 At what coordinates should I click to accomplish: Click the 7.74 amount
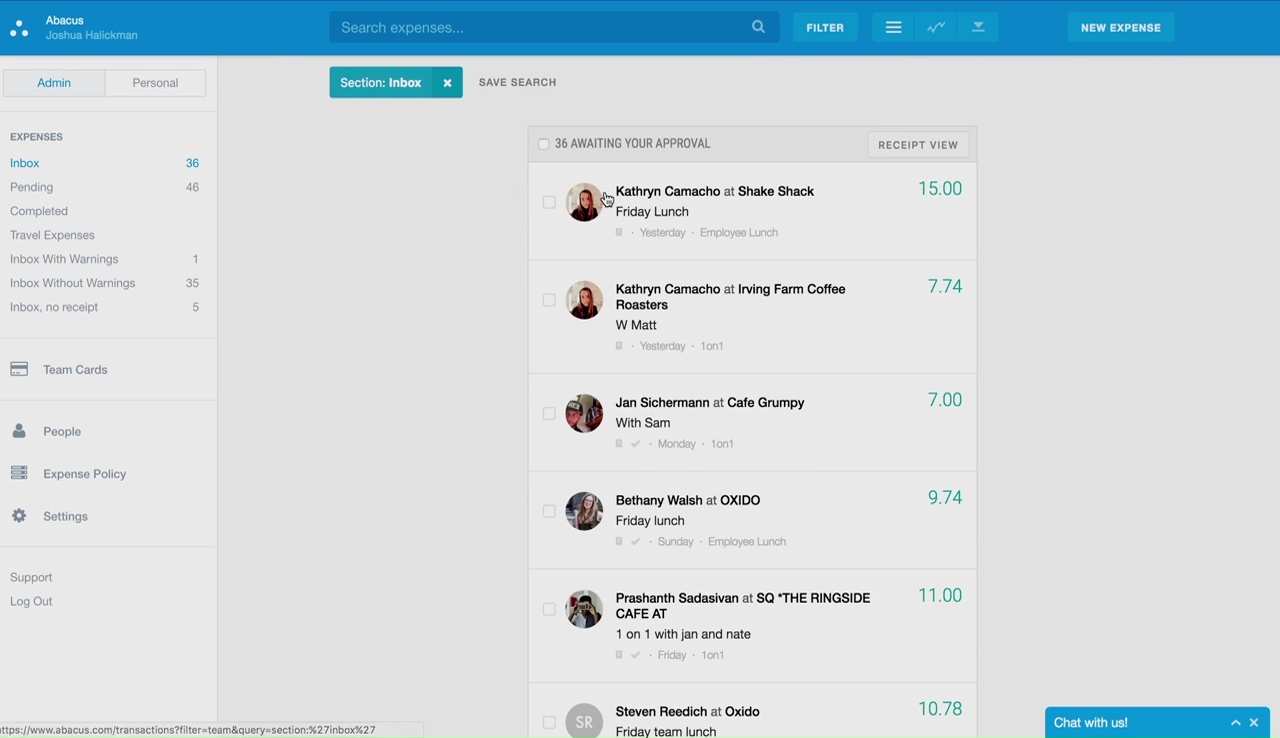(x=945, y=287)
